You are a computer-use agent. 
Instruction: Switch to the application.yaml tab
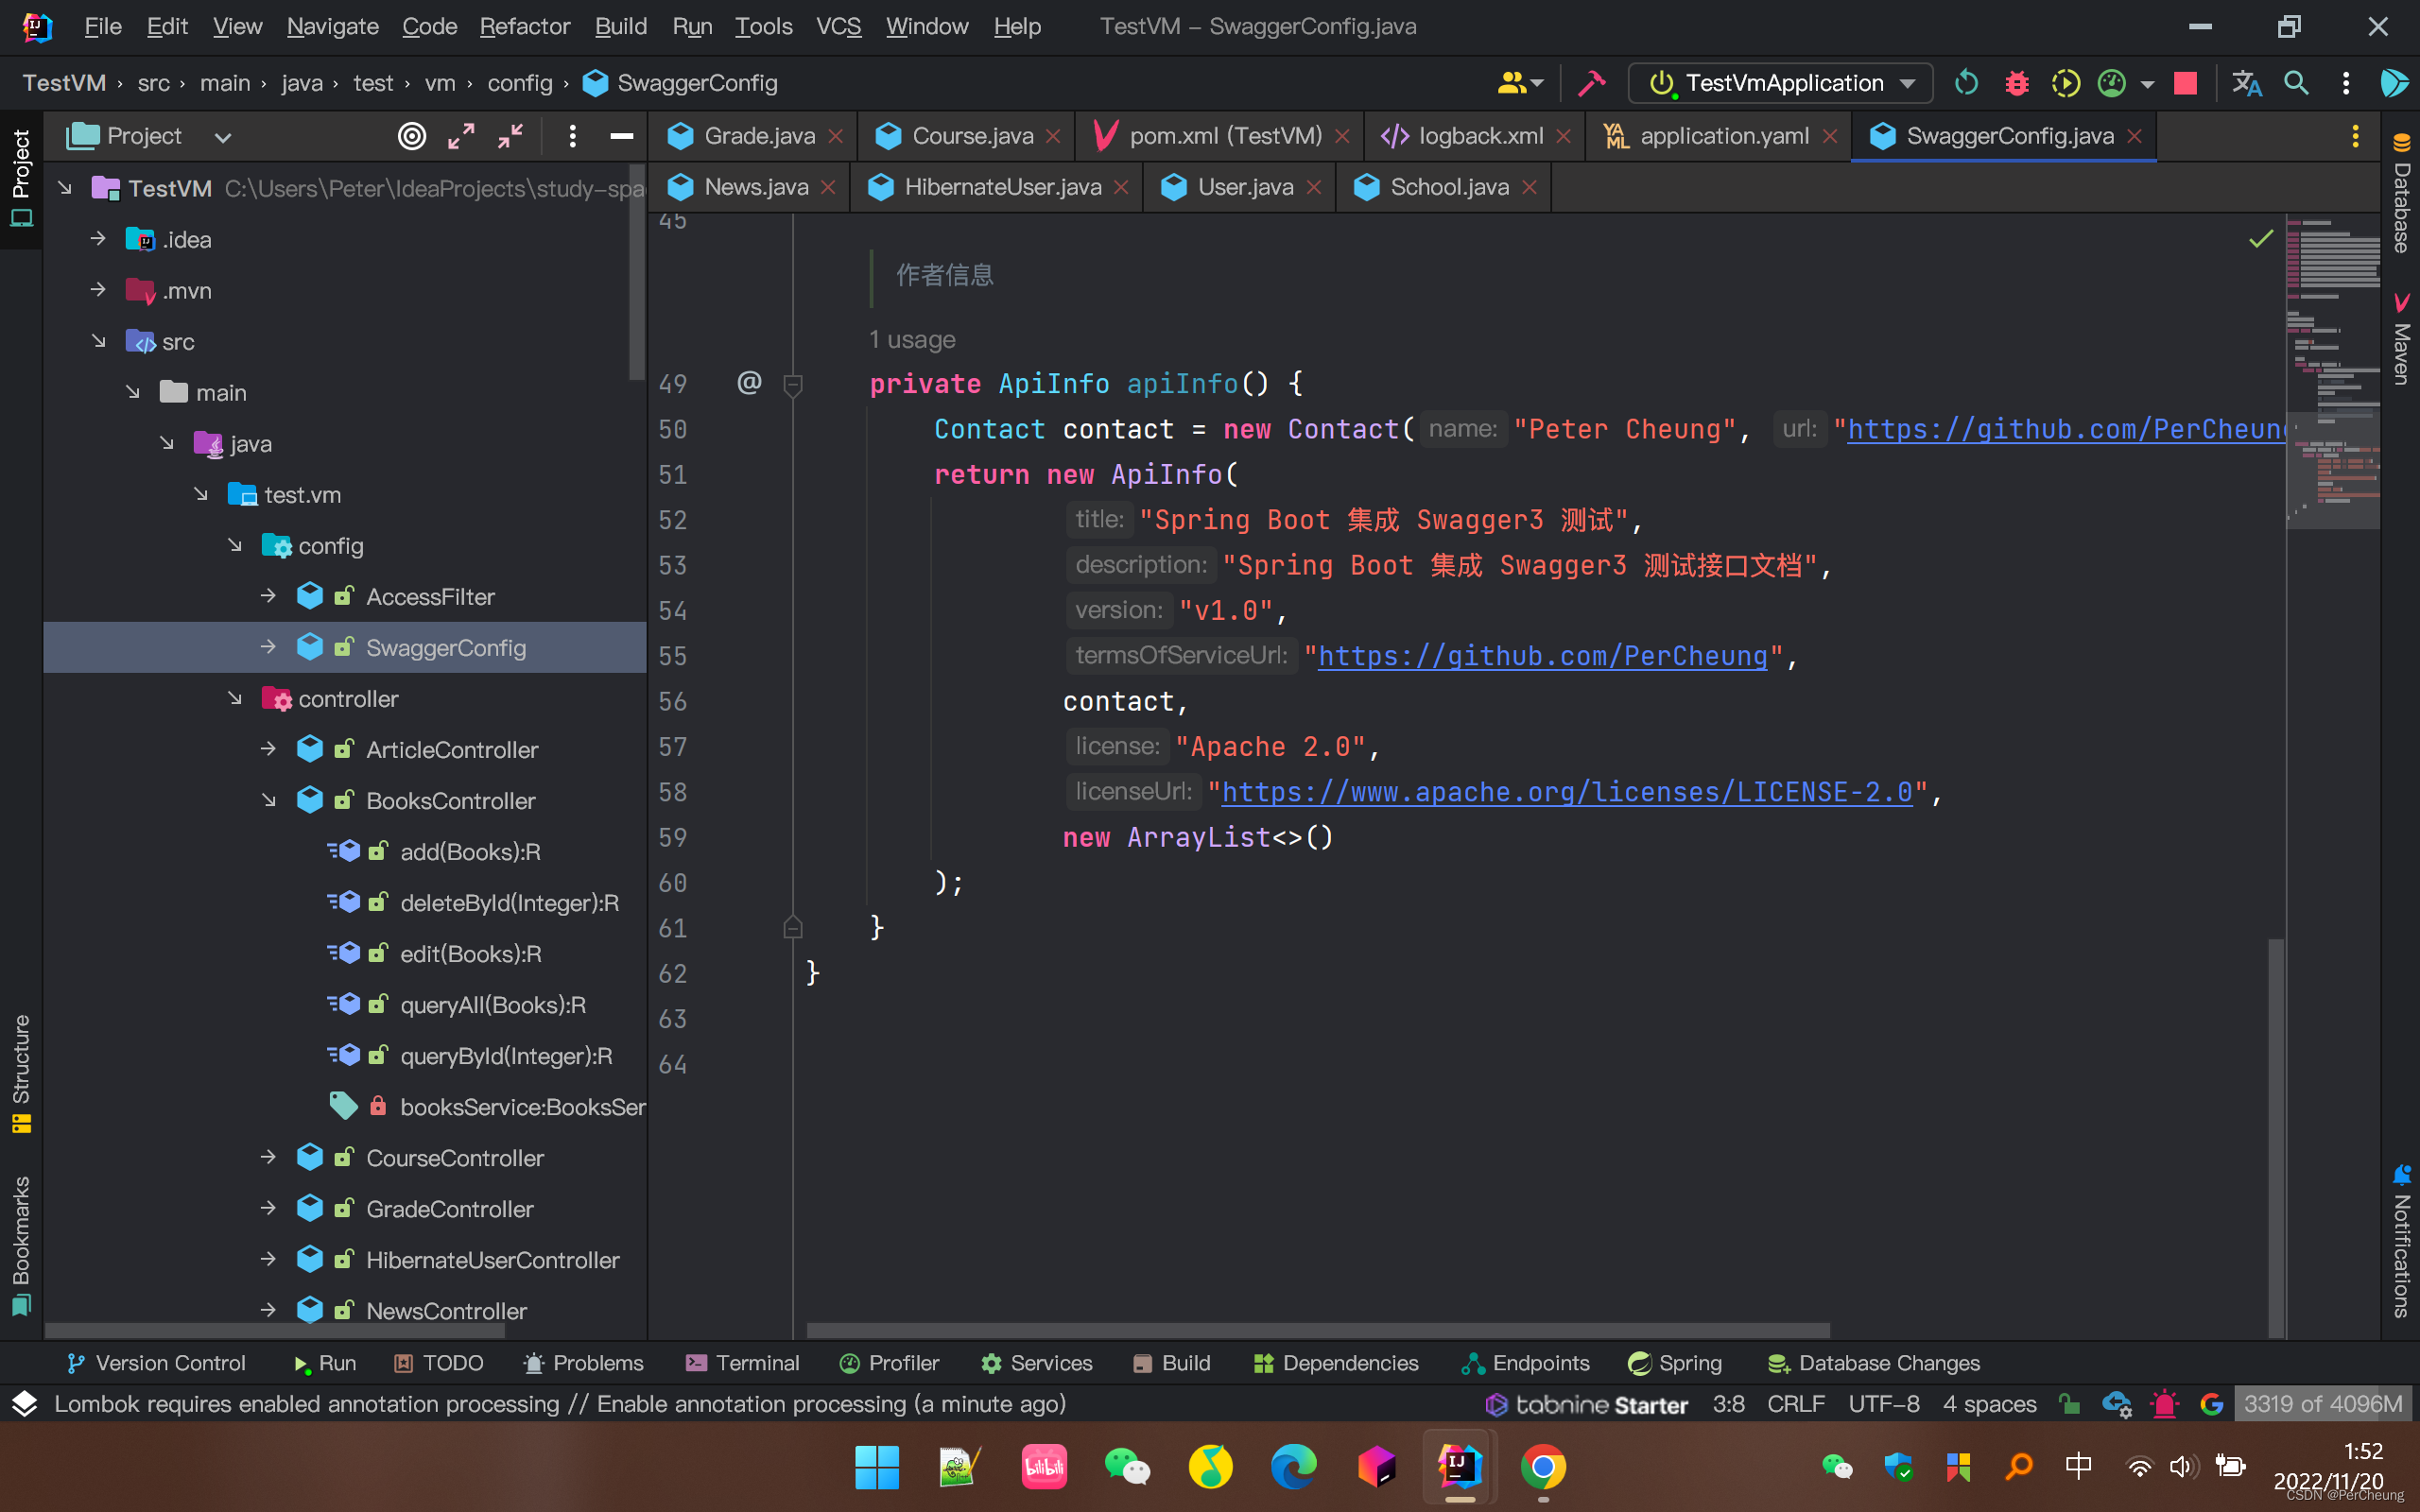click(x=1725, y=135)
